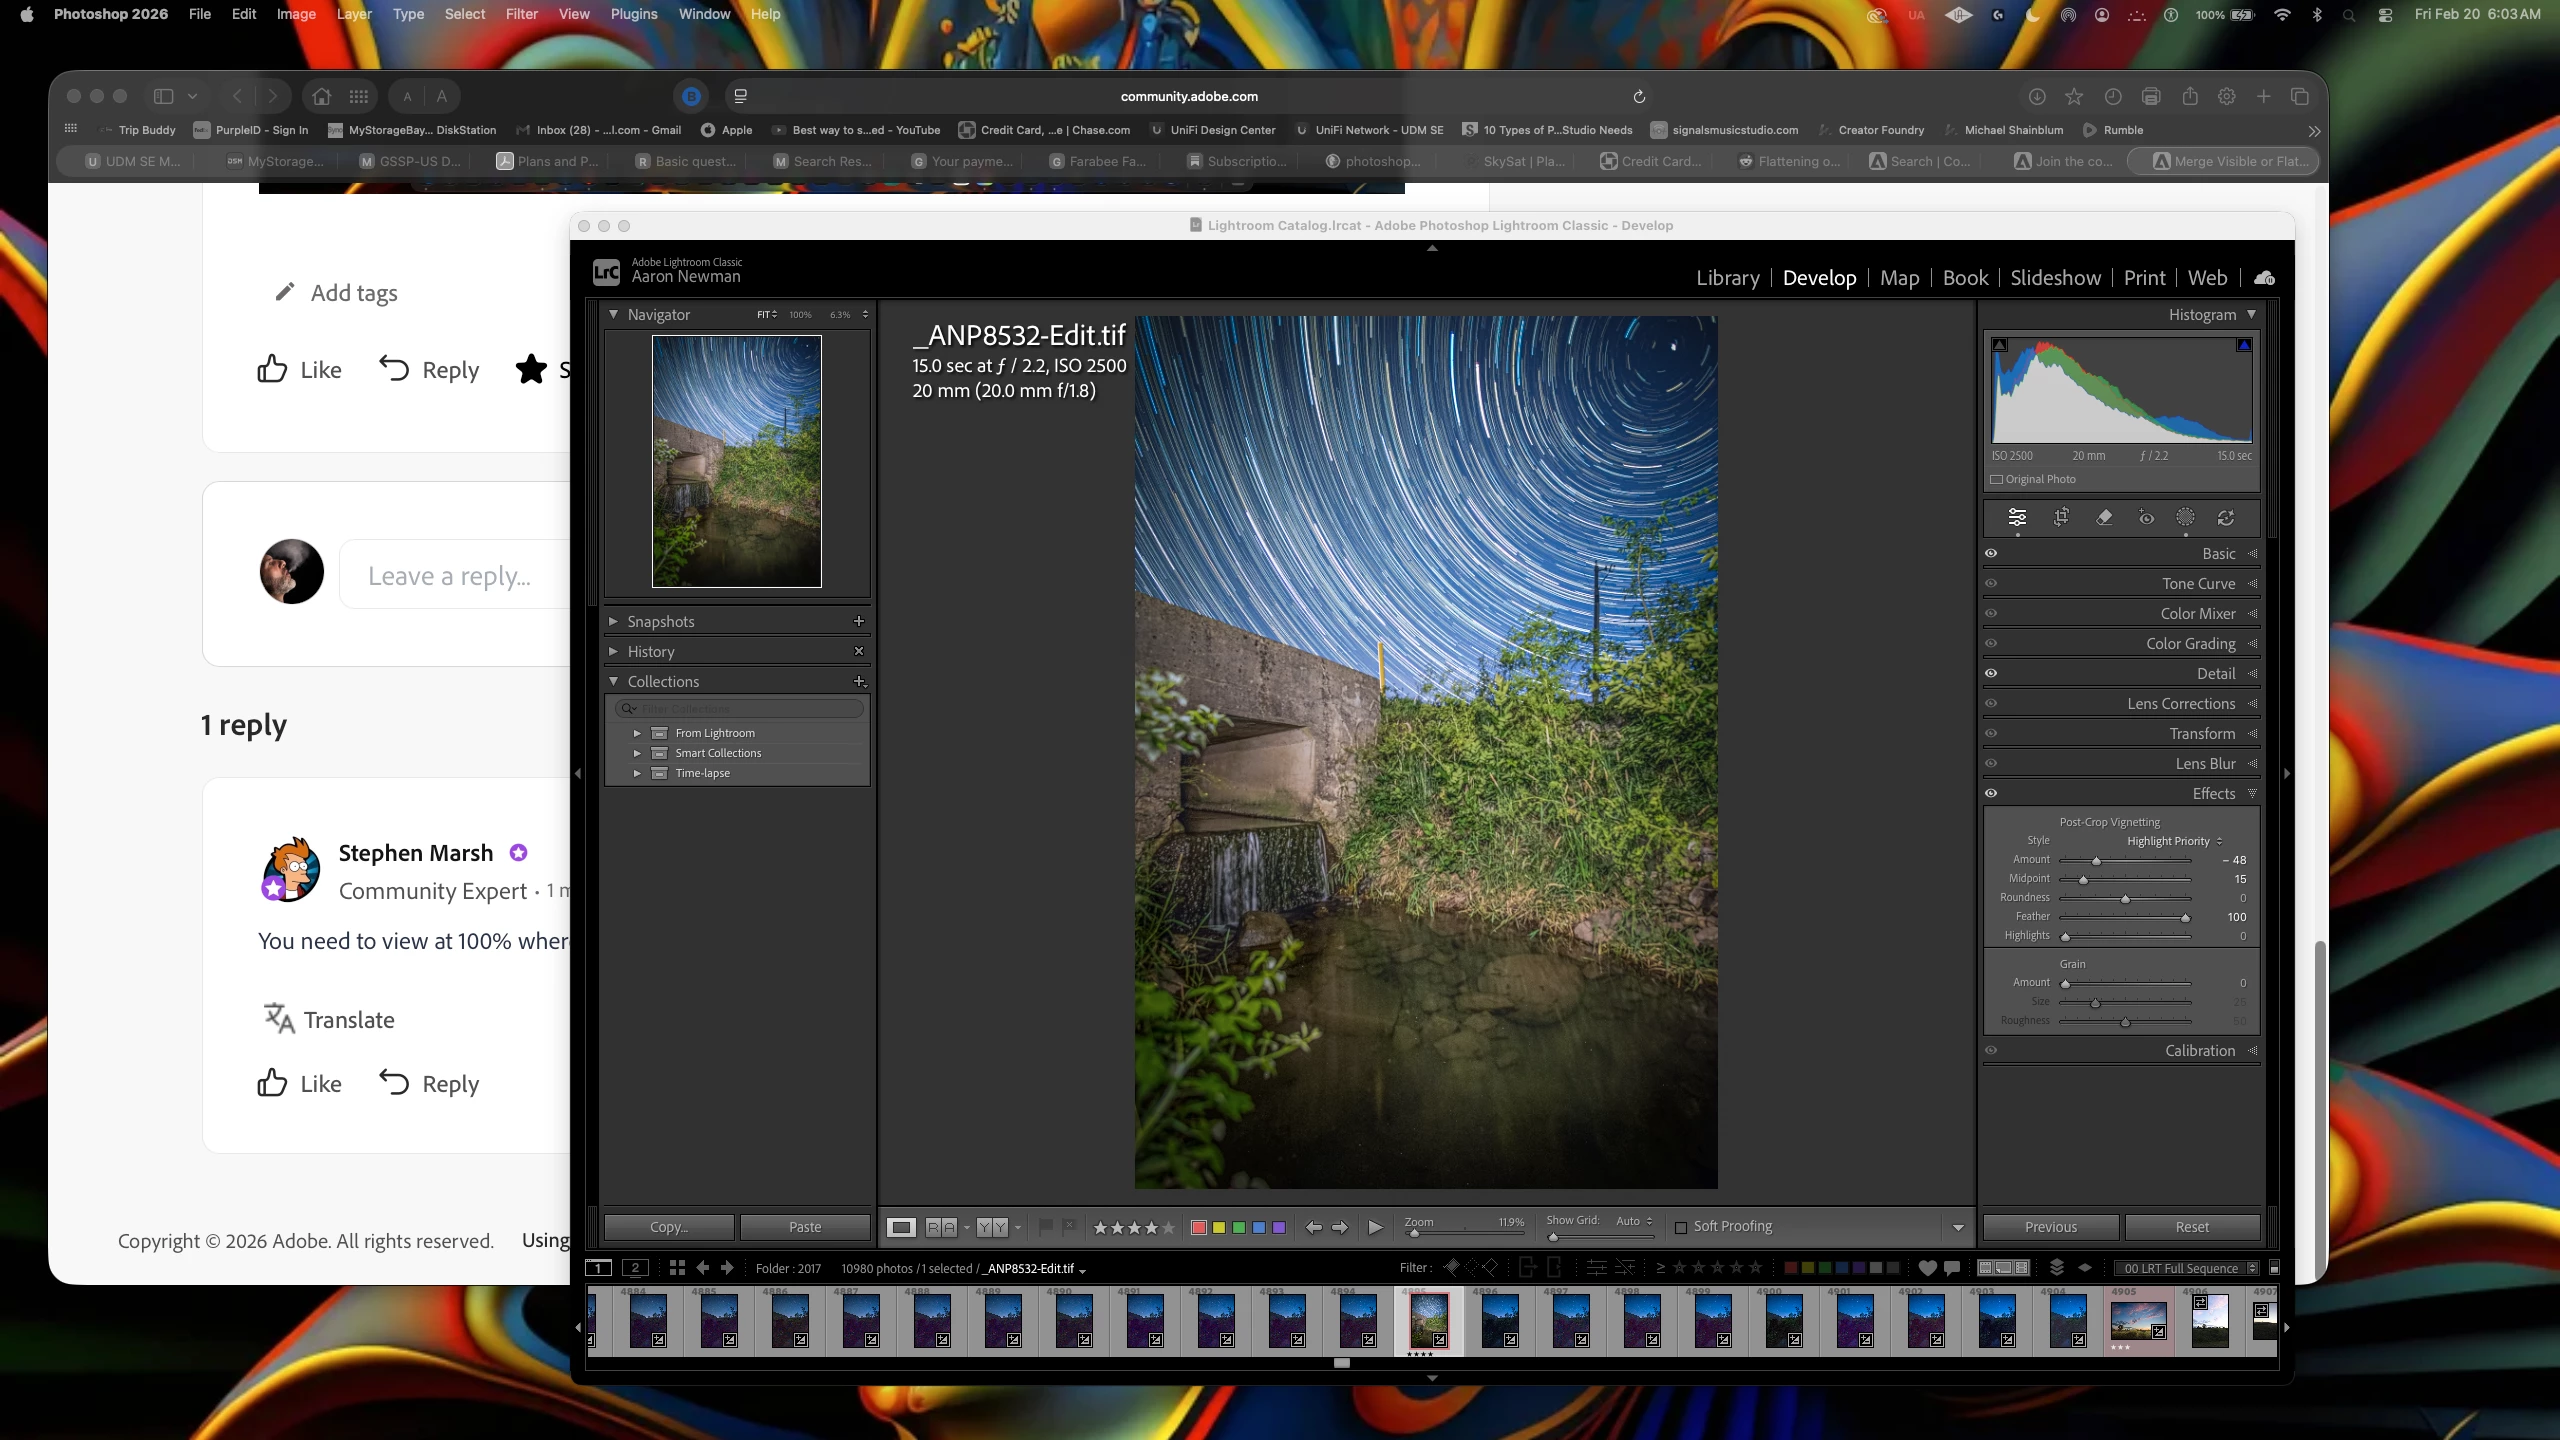Select the Crop and rotate tool

pos(2061,517)
